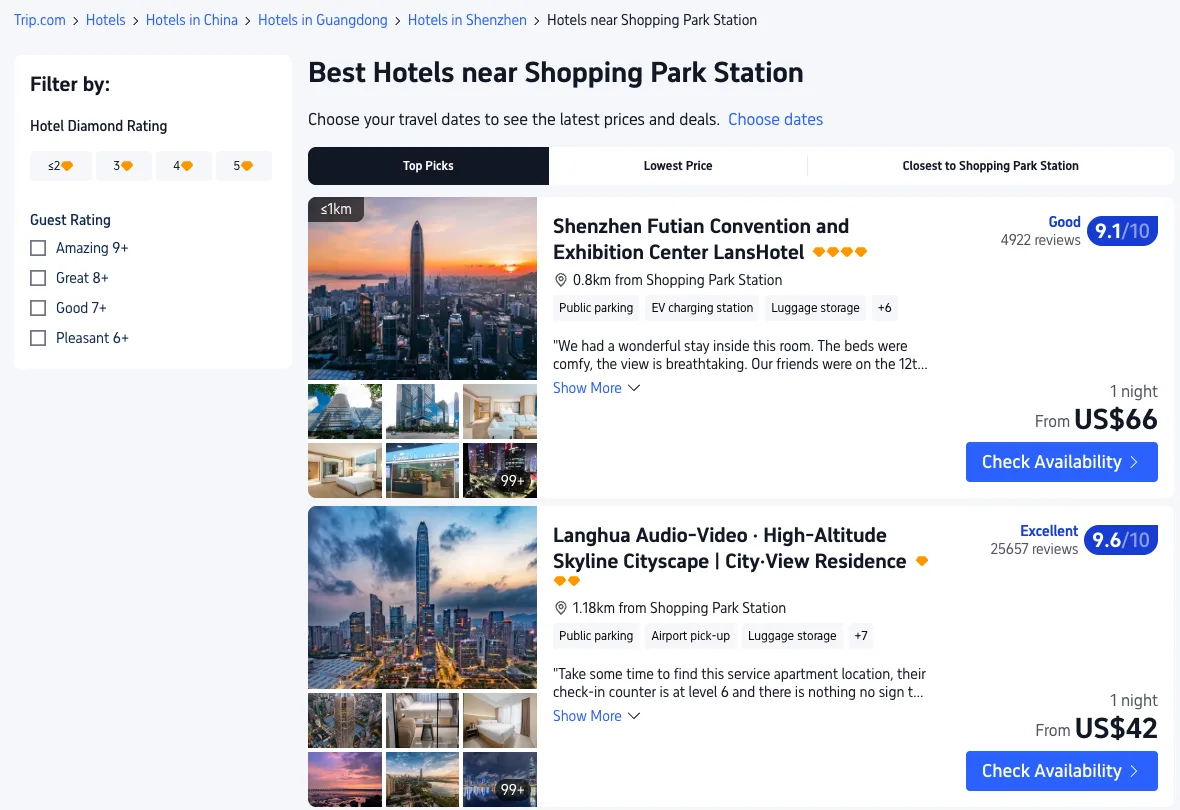Open Langhua 99+ photos thumbnail
This screenshot has width=1180, height=810.
pos(500,780)
